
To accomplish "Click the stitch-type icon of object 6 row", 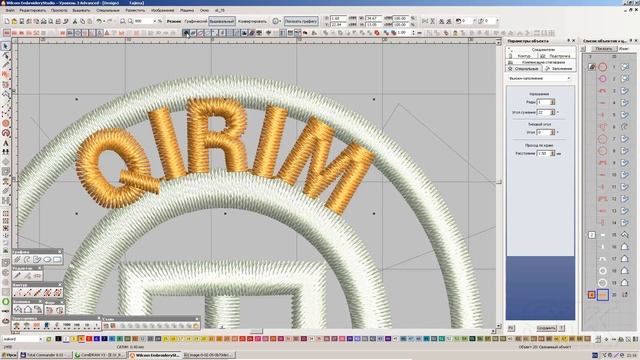I will click(x=624, y=127).
